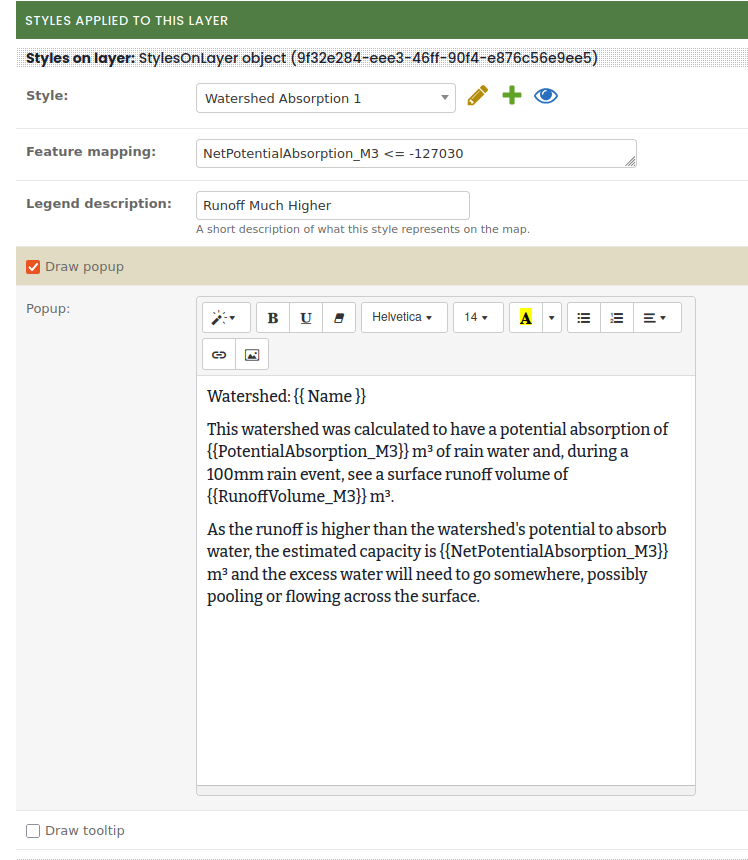
Task: Click the eraser remove font style icon
Action: click(338, 318)
